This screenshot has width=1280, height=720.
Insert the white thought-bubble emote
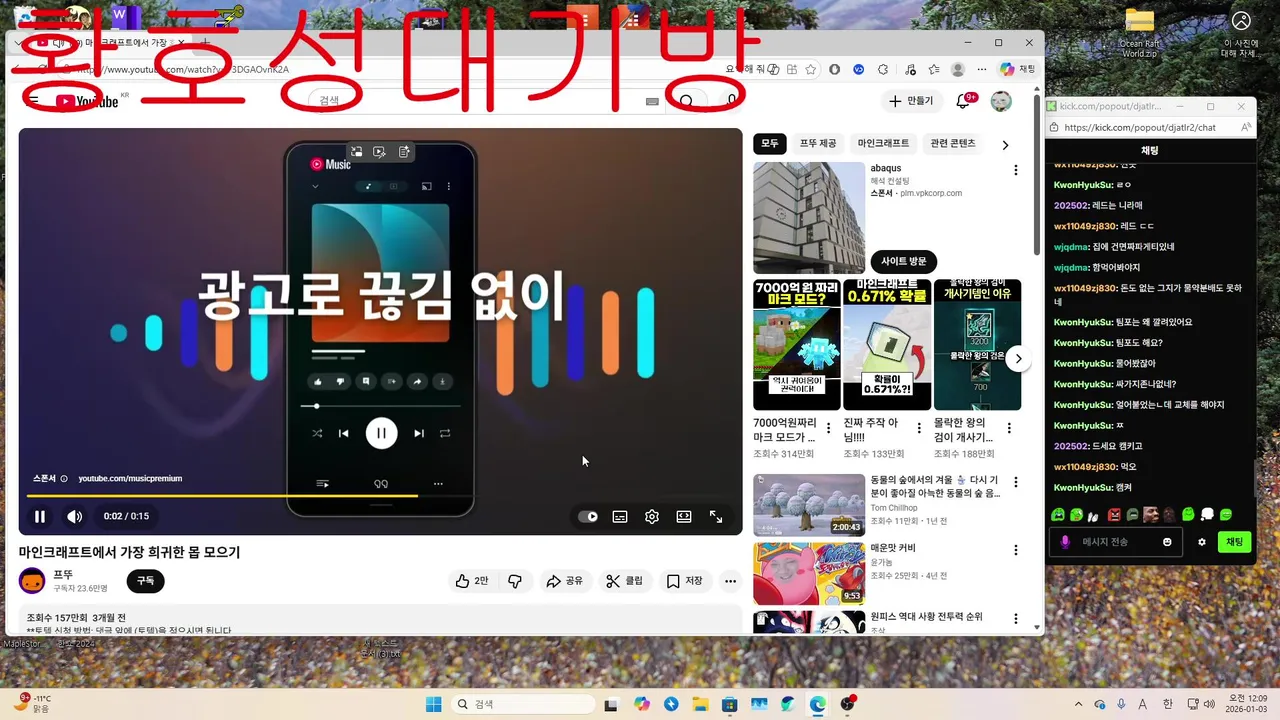(1207, 514)
